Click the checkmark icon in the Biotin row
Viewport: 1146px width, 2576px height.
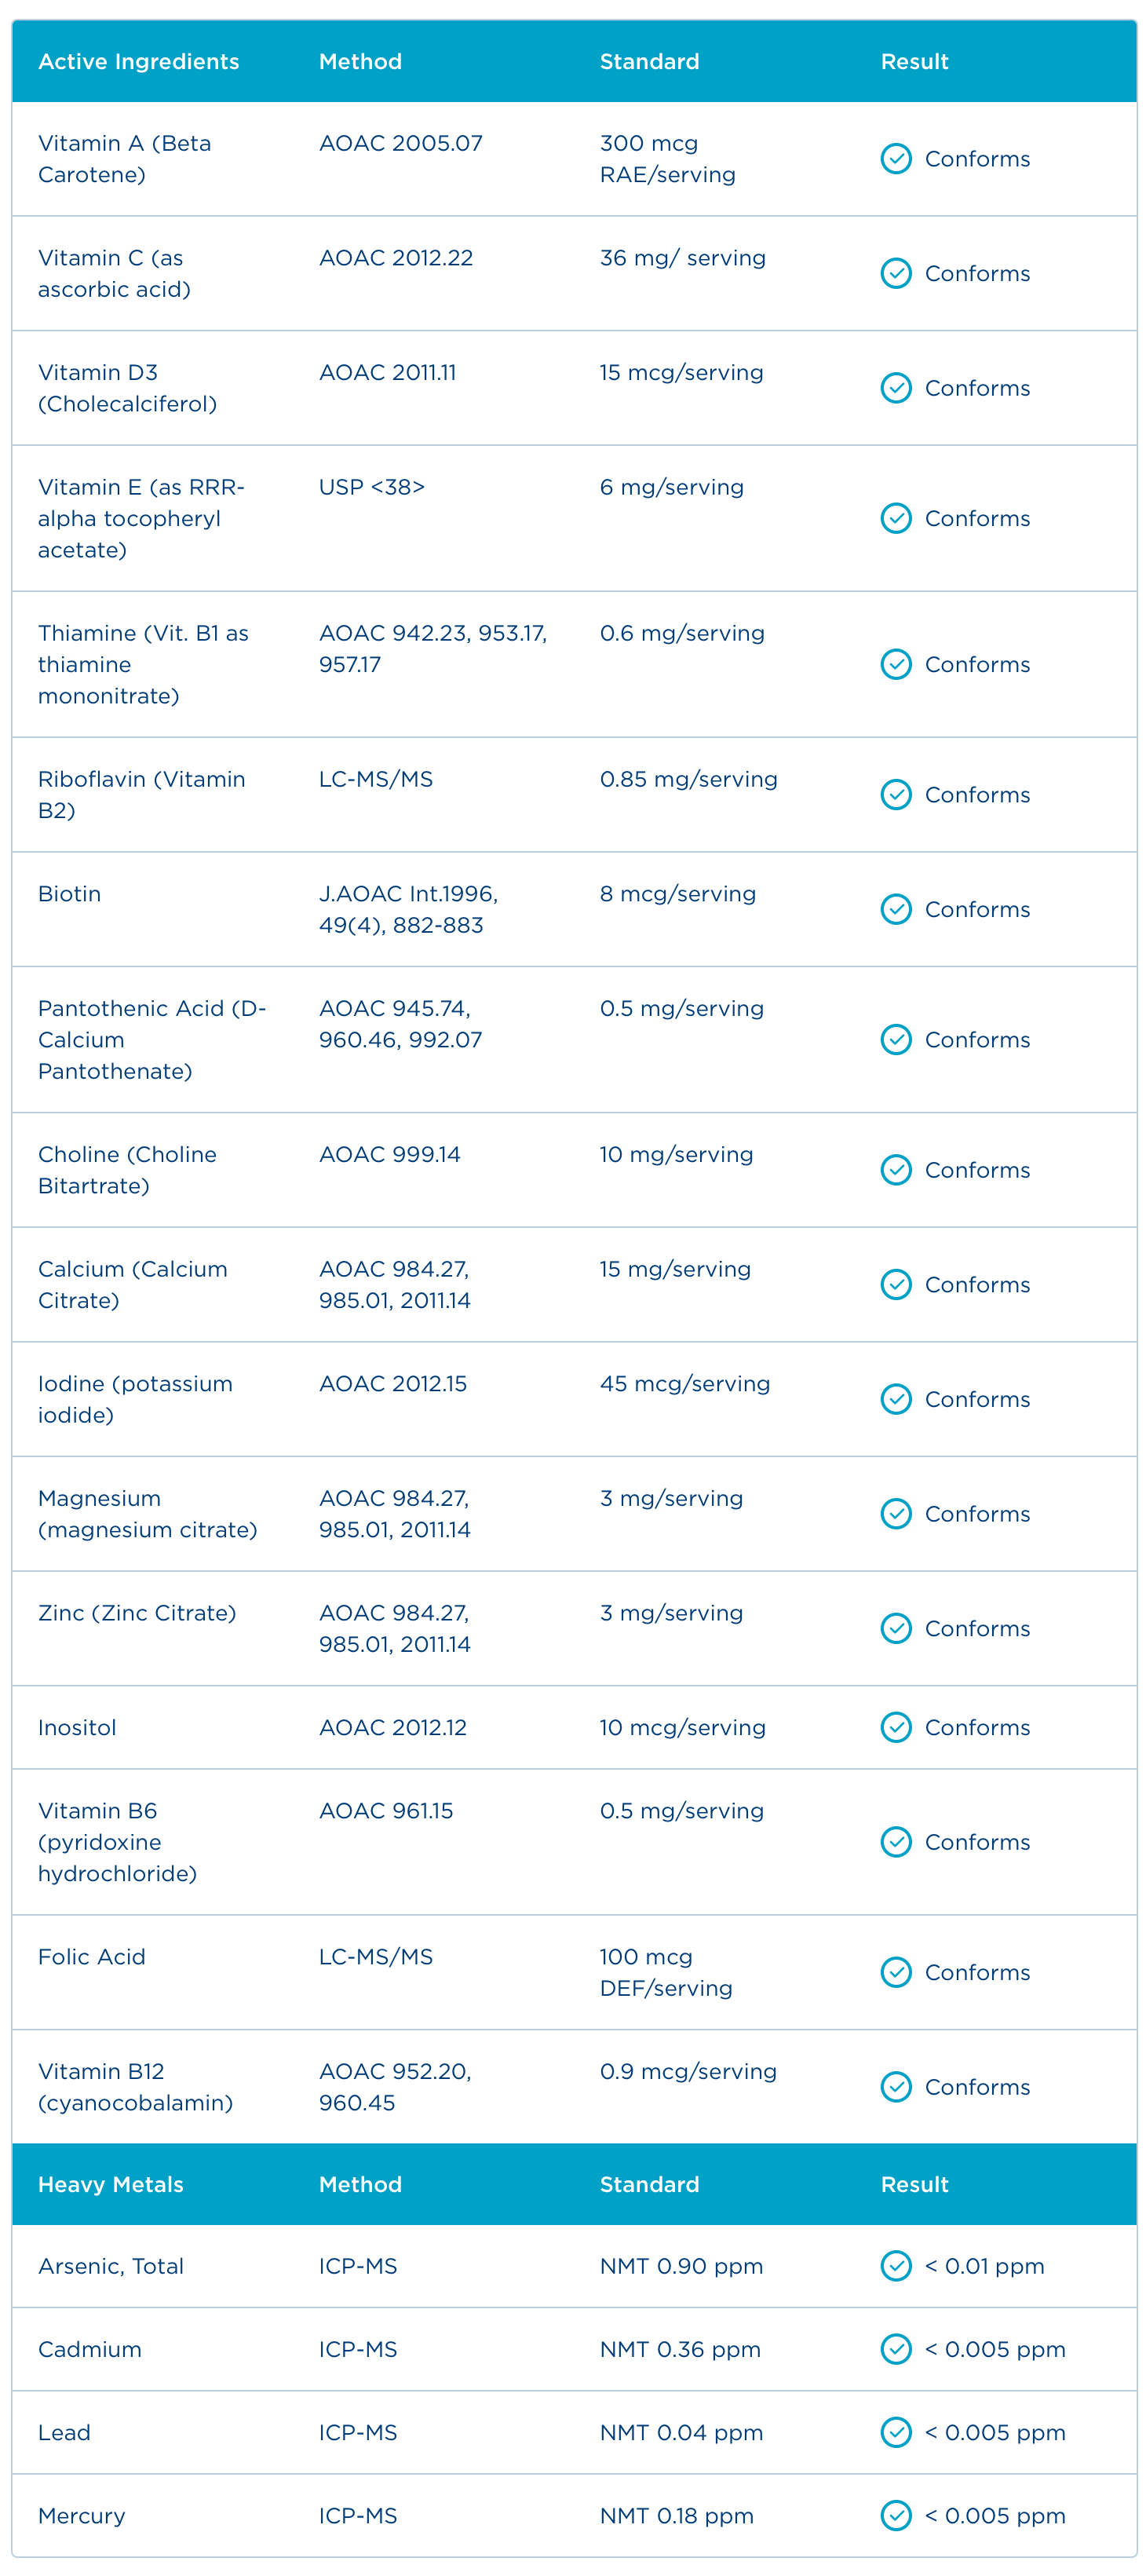click(x=895, y=909)
